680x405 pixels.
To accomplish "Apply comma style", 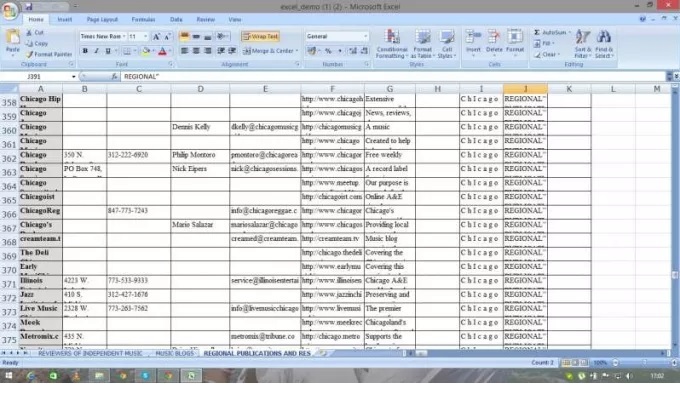I will coord(340,51).
